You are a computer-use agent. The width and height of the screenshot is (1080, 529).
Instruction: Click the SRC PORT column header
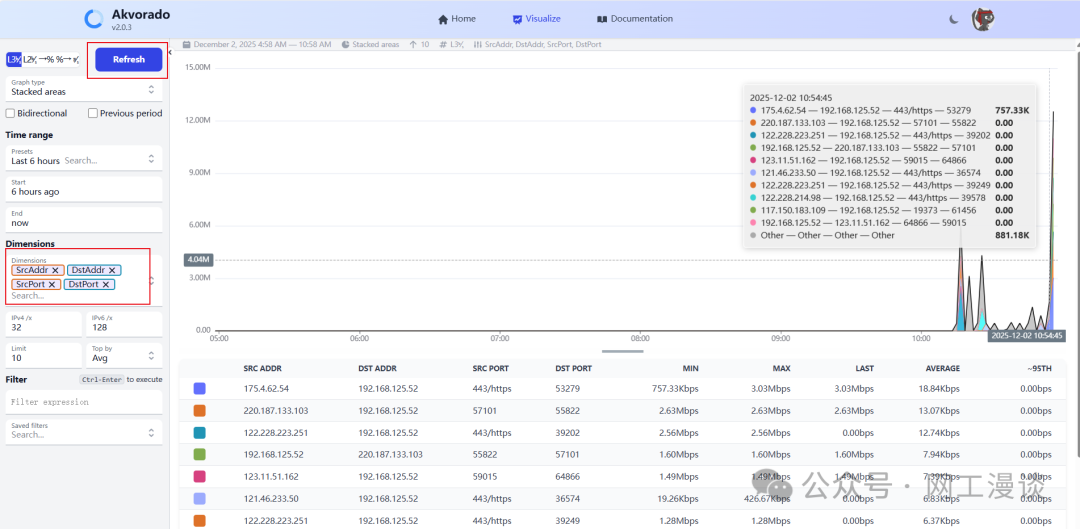[491, 369]
